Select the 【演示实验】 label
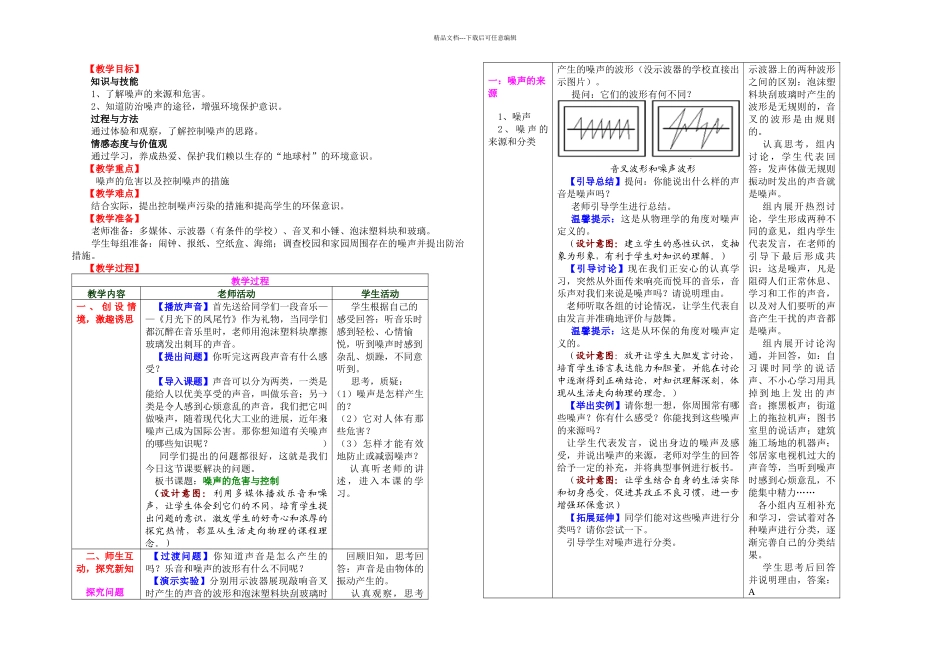Image resolution: width=950 pixels, height=672 pixels. point(179,581)
